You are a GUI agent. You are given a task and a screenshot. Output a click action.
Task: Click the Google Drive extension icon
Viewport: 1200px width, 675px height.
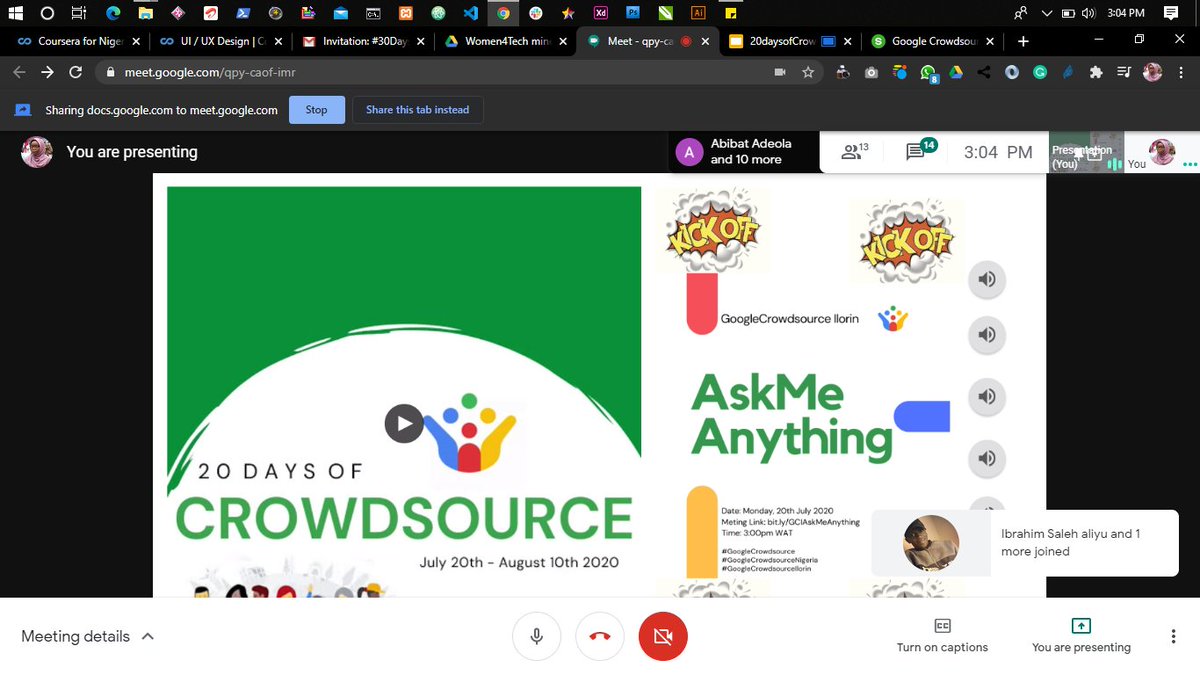pyautogui.click(x=956, y=73)
